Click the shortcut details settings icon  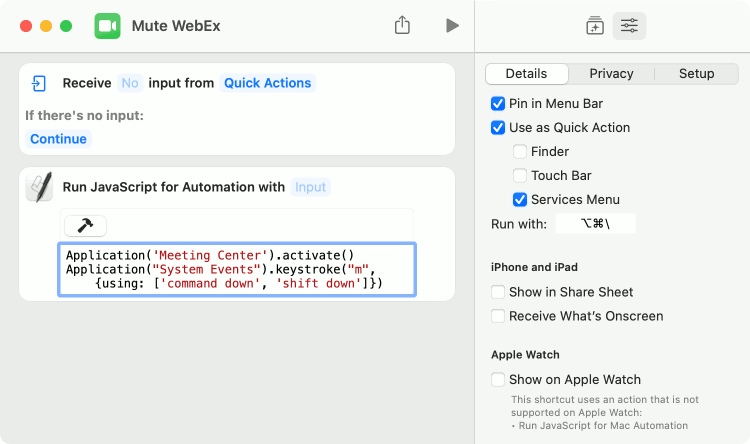pyautogui.click(x=629, y=26)
